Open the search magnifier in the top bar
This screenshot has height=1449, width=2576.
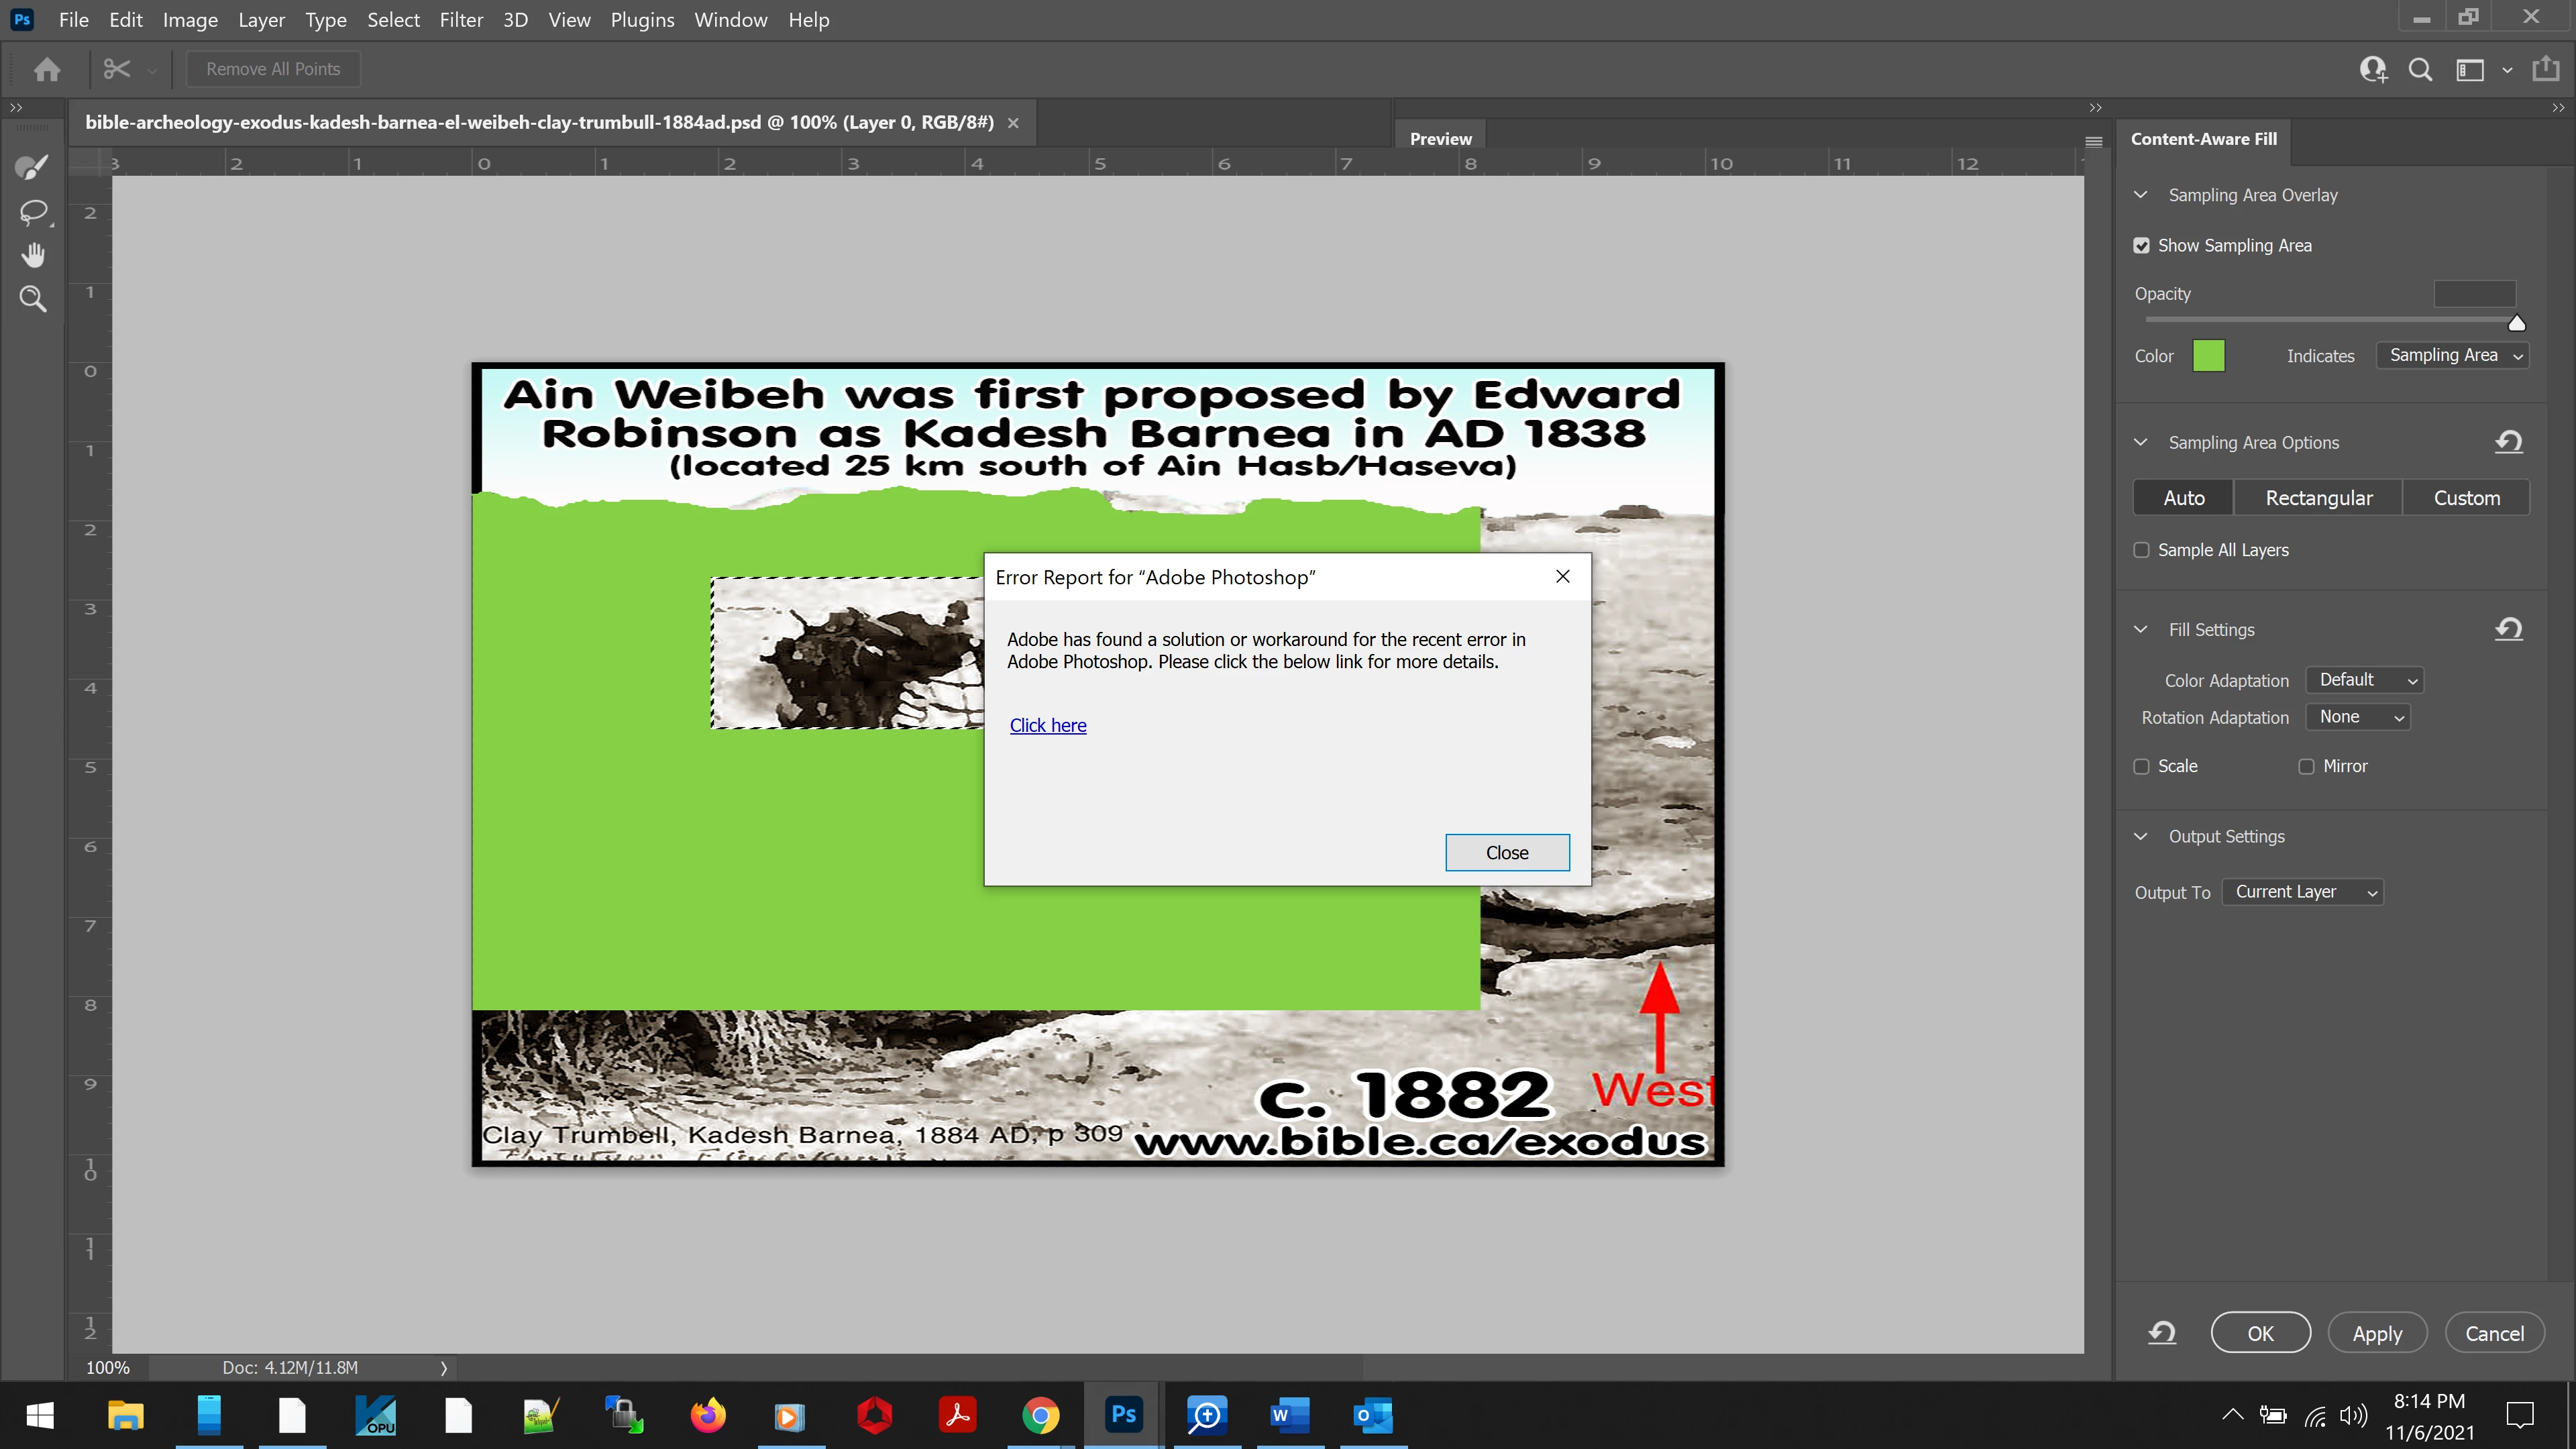point(2420,69)
